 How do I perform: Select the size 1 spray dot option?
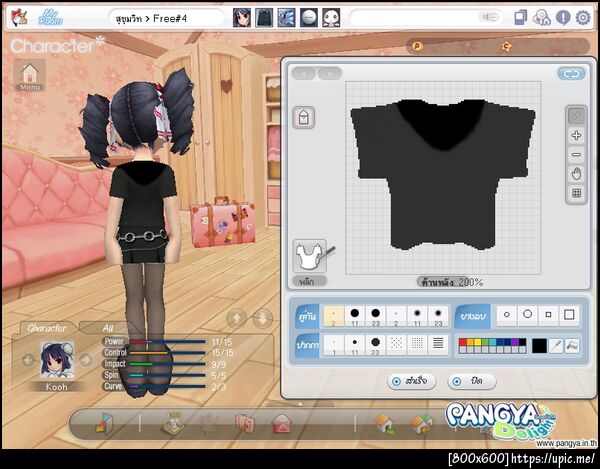pyautogui.click(x=334, y=345)
